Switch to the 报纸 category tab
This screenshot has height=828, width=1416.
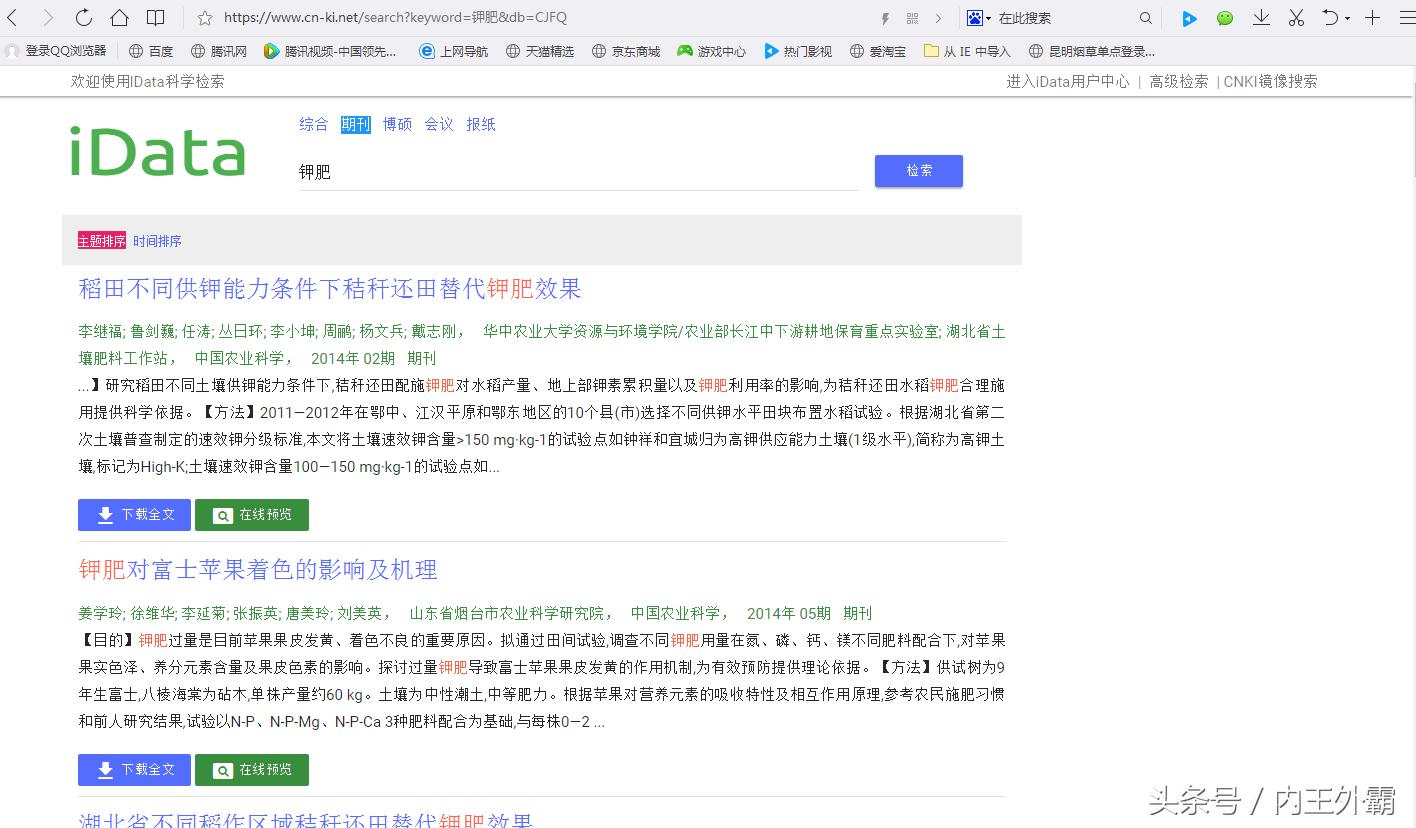click(481, 123)
